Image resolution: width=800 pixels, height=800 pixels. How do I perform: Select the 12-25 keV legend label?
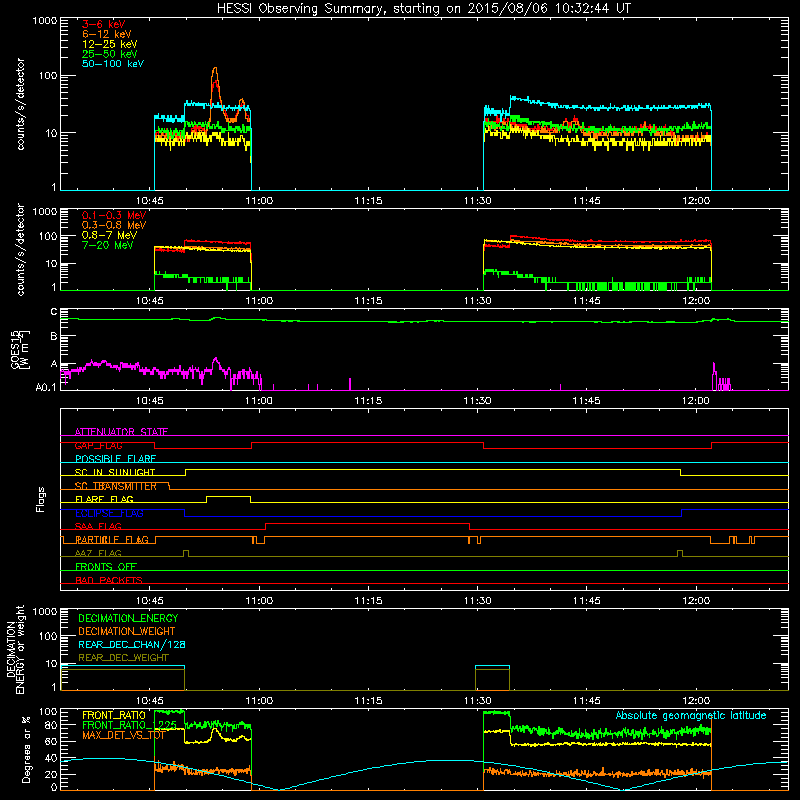tap(110, 44)
